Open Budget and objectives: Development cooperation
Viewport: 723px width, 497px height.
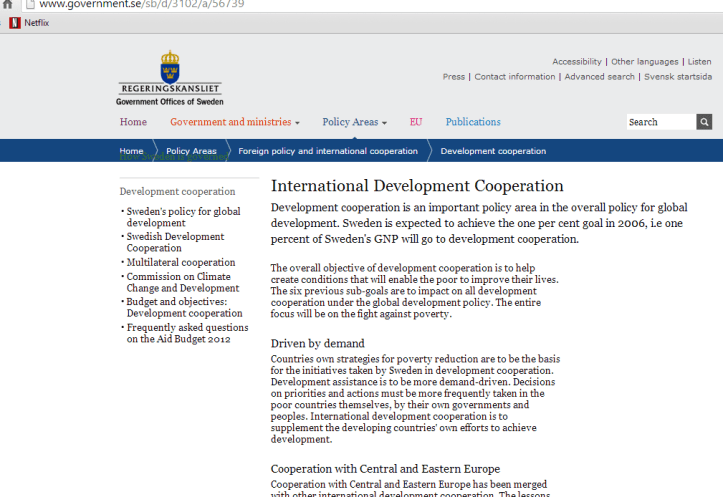184,307
